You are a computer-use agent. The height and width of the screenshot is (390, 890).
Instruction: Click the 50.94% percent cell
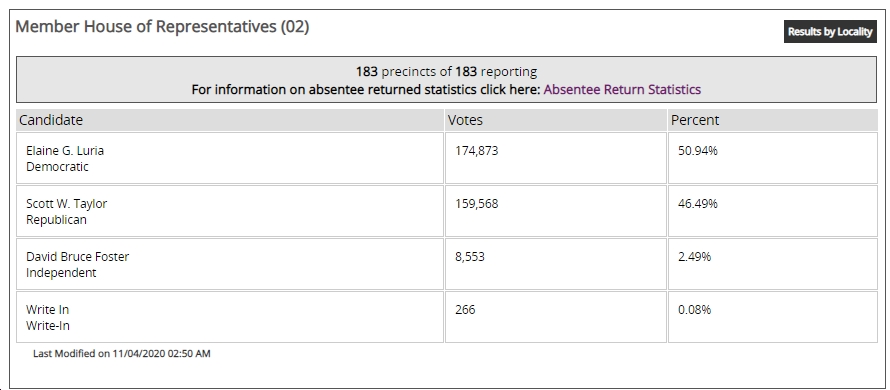click(x=773, y=158)
